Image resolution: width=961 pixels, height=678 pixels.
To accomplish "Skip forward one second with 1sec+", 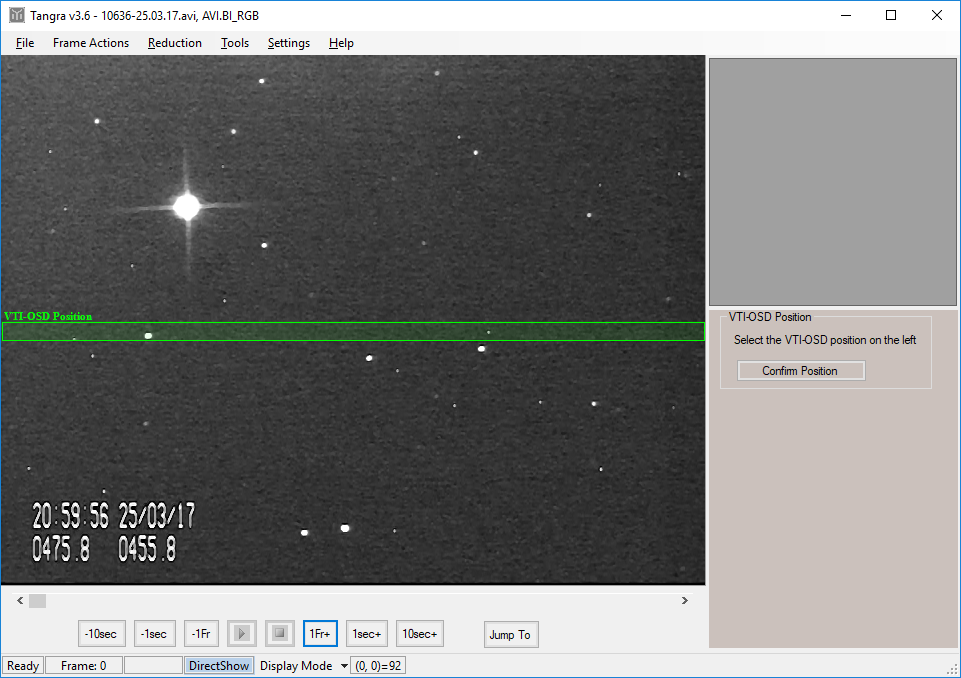I will [x=367, y=634].
